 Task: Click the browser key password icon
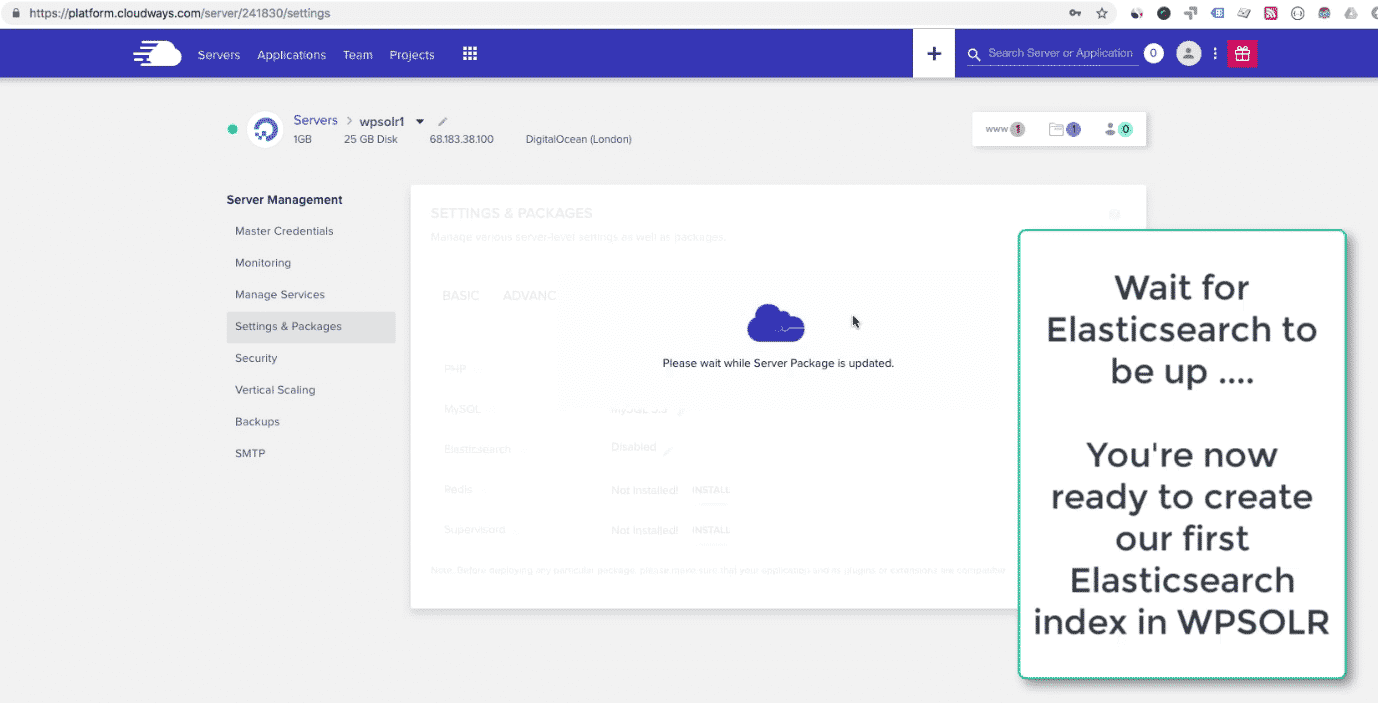click(x=1075, y=14)
